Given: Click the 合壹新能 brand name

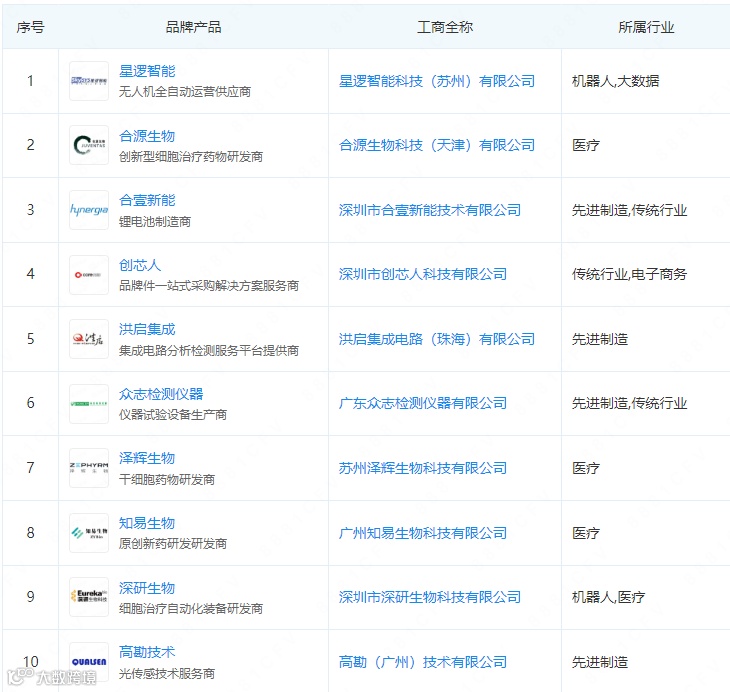Looking at the screenshot, I should coord(147,200).
